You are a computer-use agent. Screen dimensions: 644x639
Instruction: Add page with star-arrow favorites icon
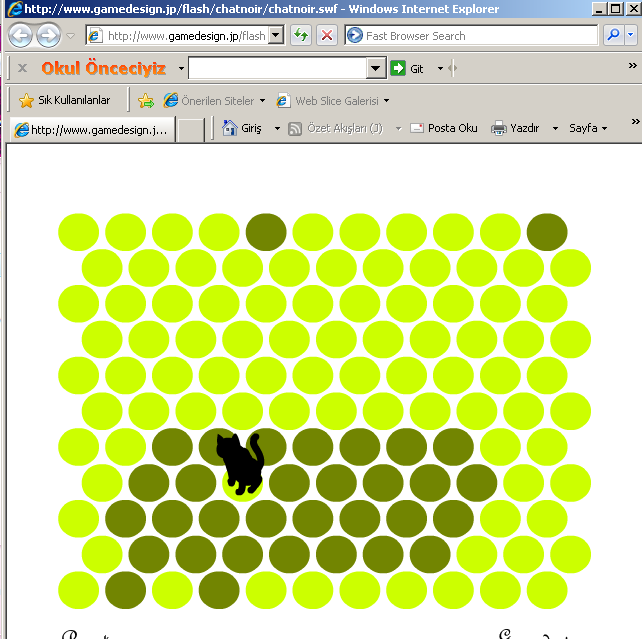pos(146,100)
